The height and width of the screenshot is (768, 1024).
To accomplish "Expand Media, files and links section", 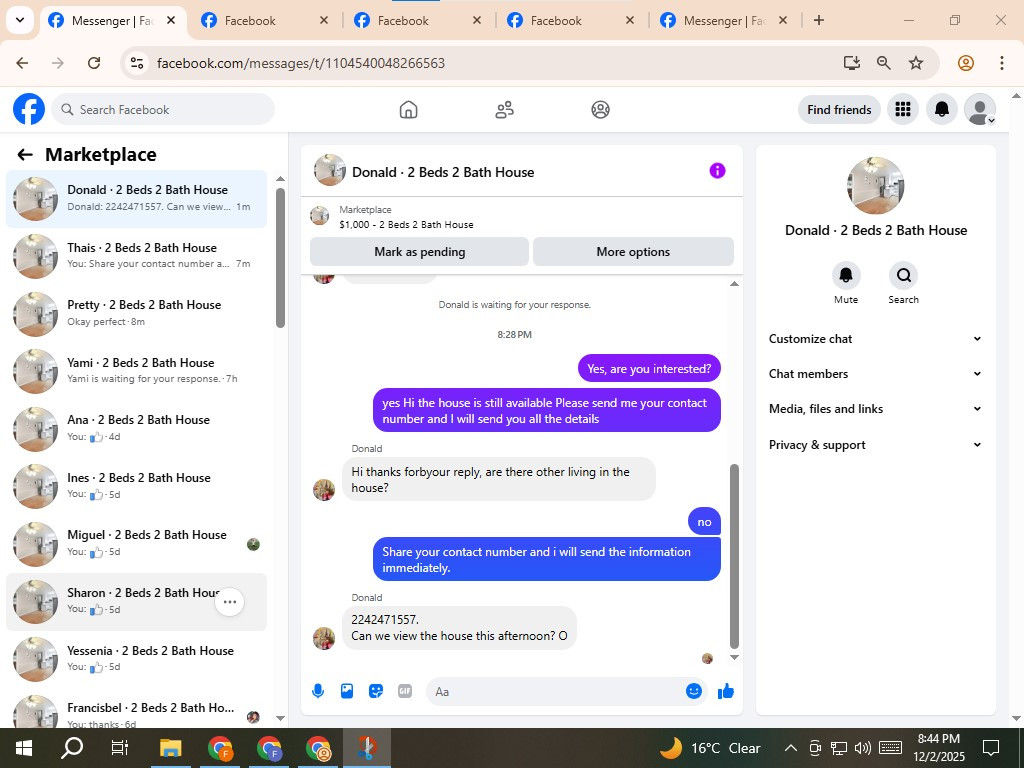I will (x=875, y=409).
